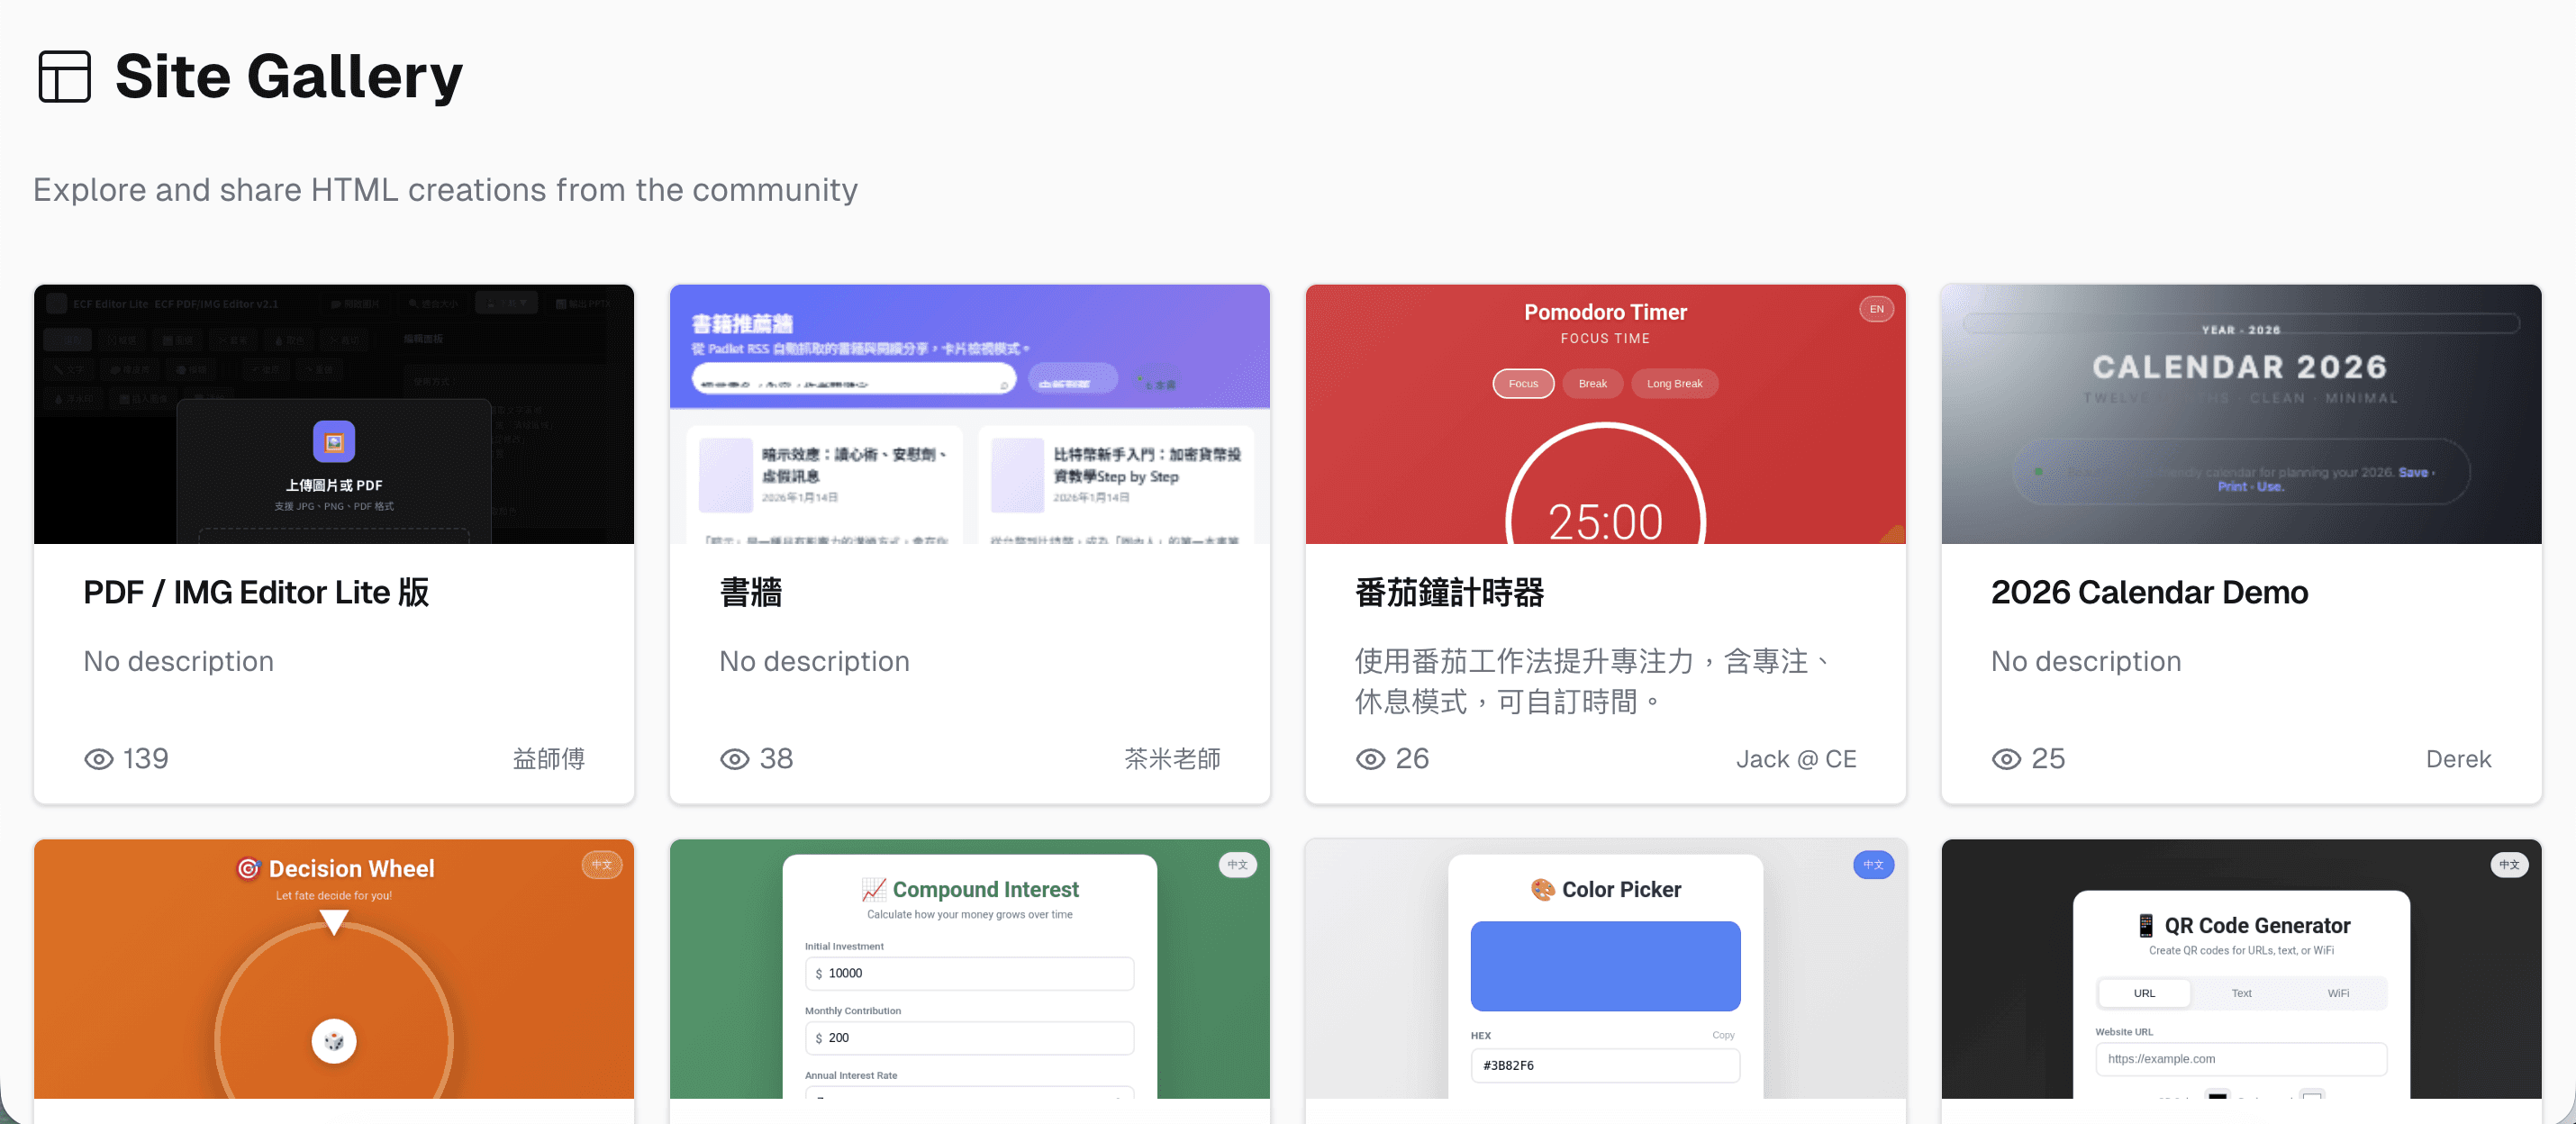Click eye icon on PDF Editor card
The image size is (2576, 1124).
coord(98,759)
